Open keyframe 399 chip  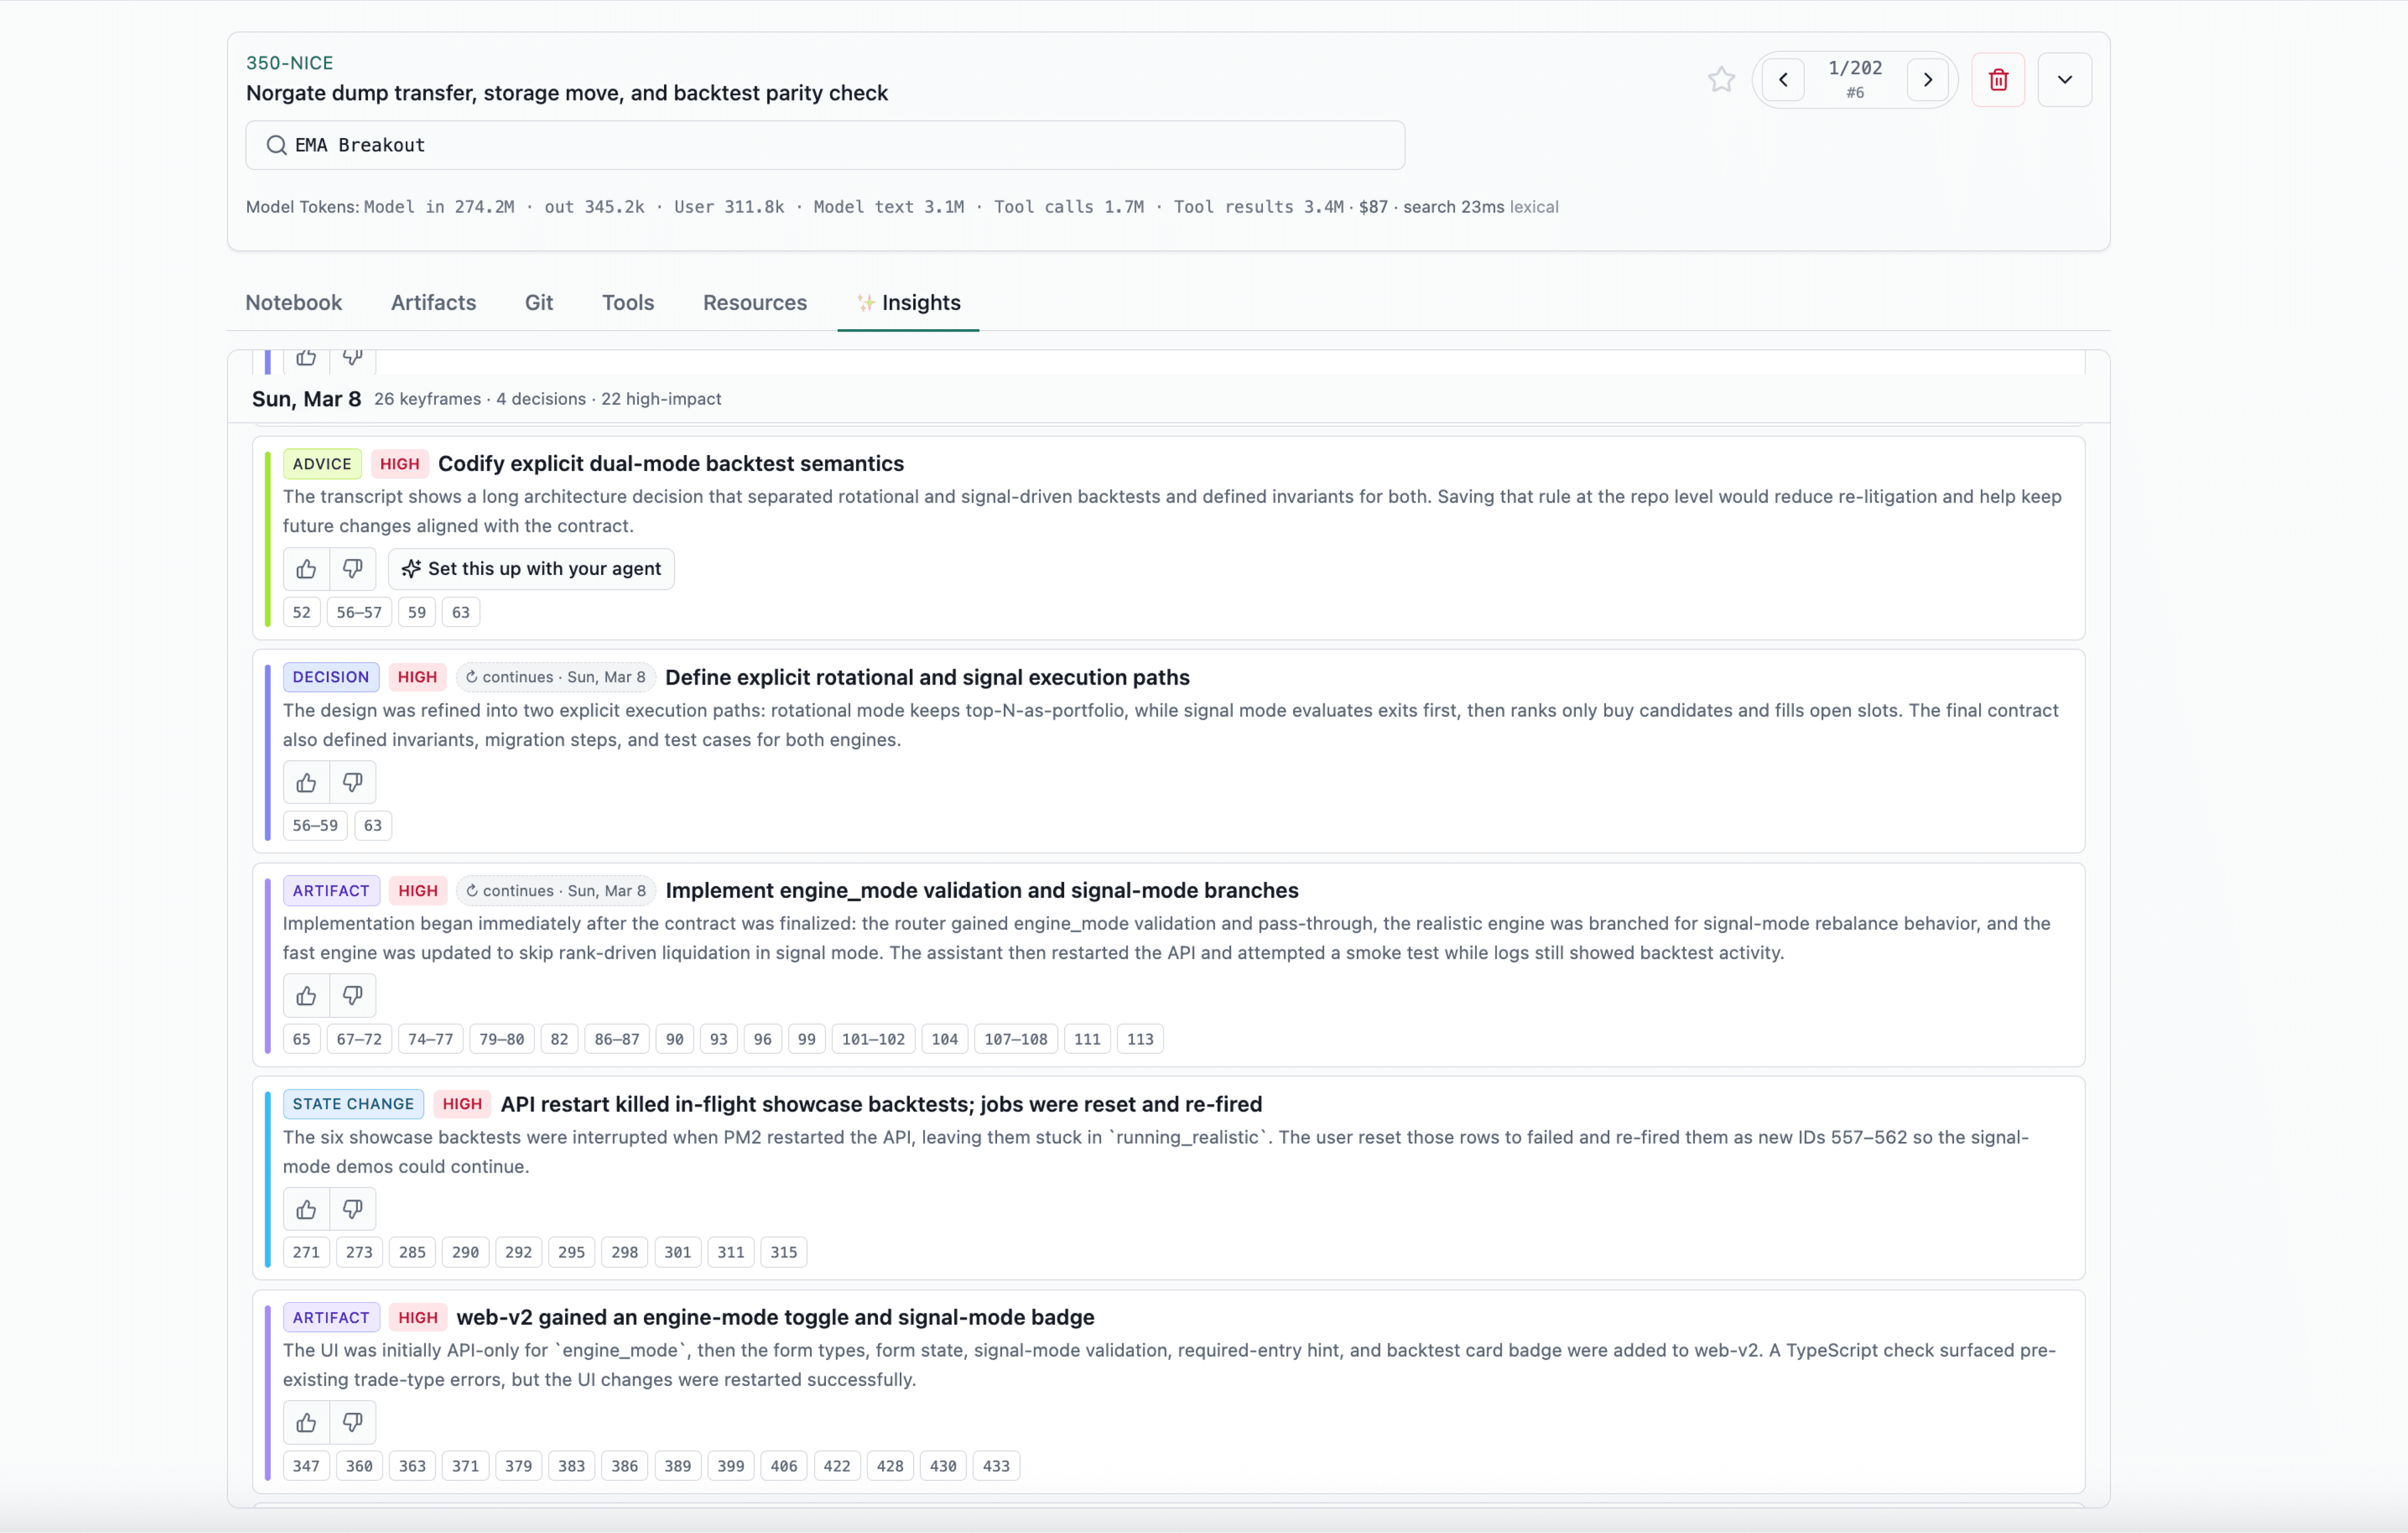730,1466
